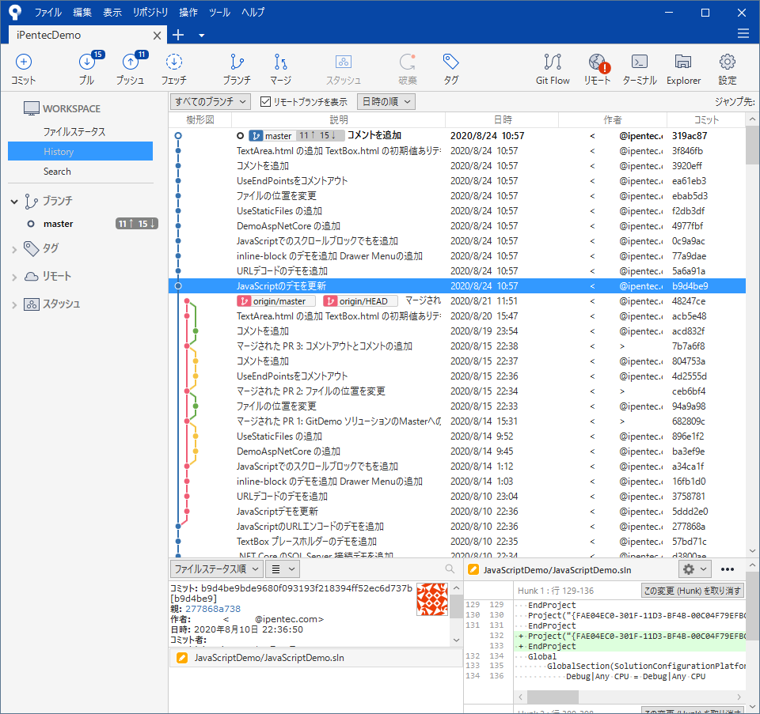Click the origin/HEAD branch label
This screenshot has width=760, height=714.
tap(361, 301)
